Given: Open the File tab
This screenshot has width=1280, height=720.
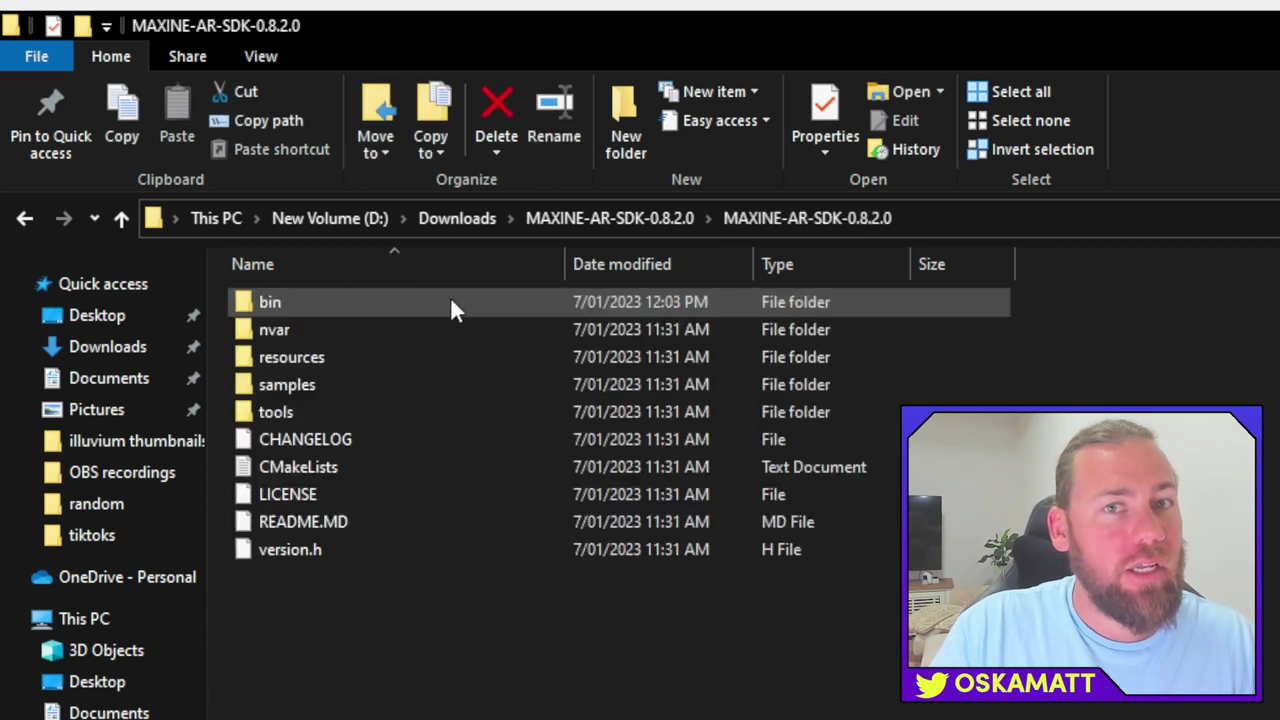Looking at the screenshot, I should 36,56.
